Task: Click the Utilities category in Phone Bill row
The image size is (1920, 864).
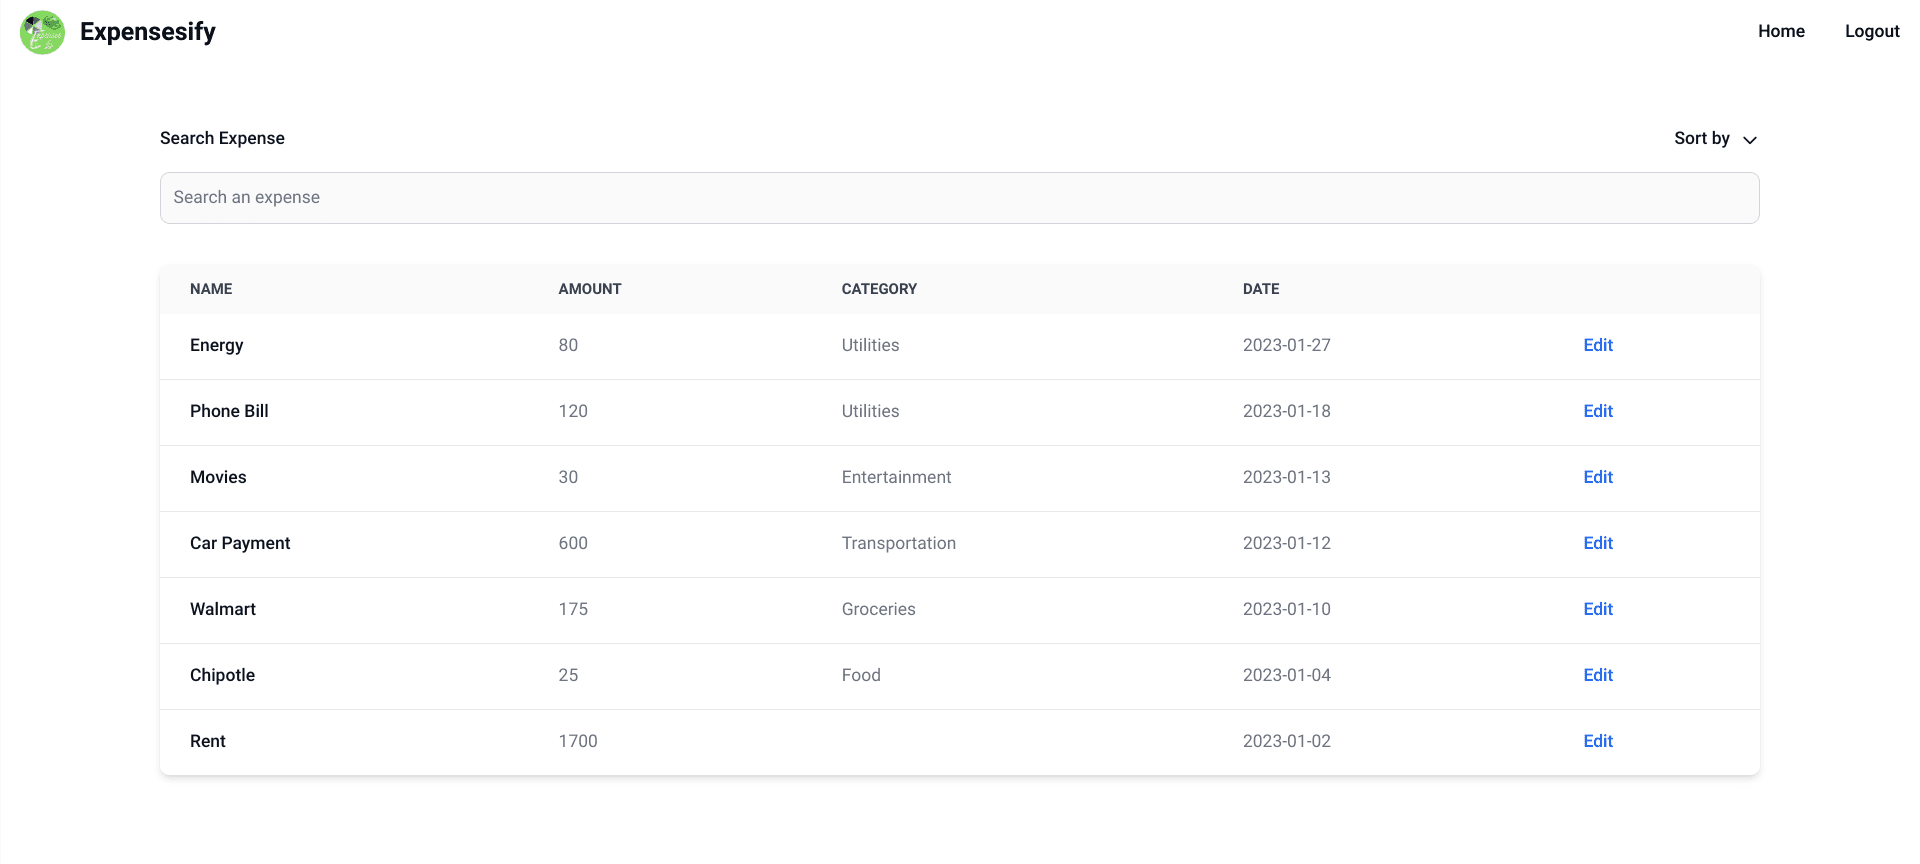Action: (870, 411)
